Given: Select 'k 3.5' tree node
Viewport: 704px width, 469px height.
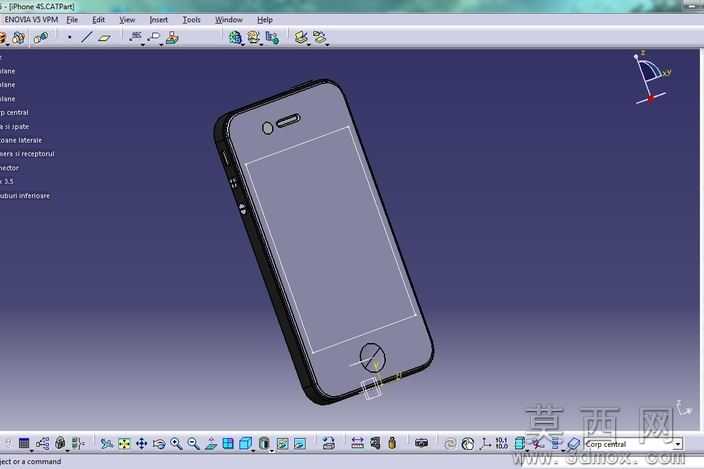Looking at the screenshot, I should tap(7, 181).
